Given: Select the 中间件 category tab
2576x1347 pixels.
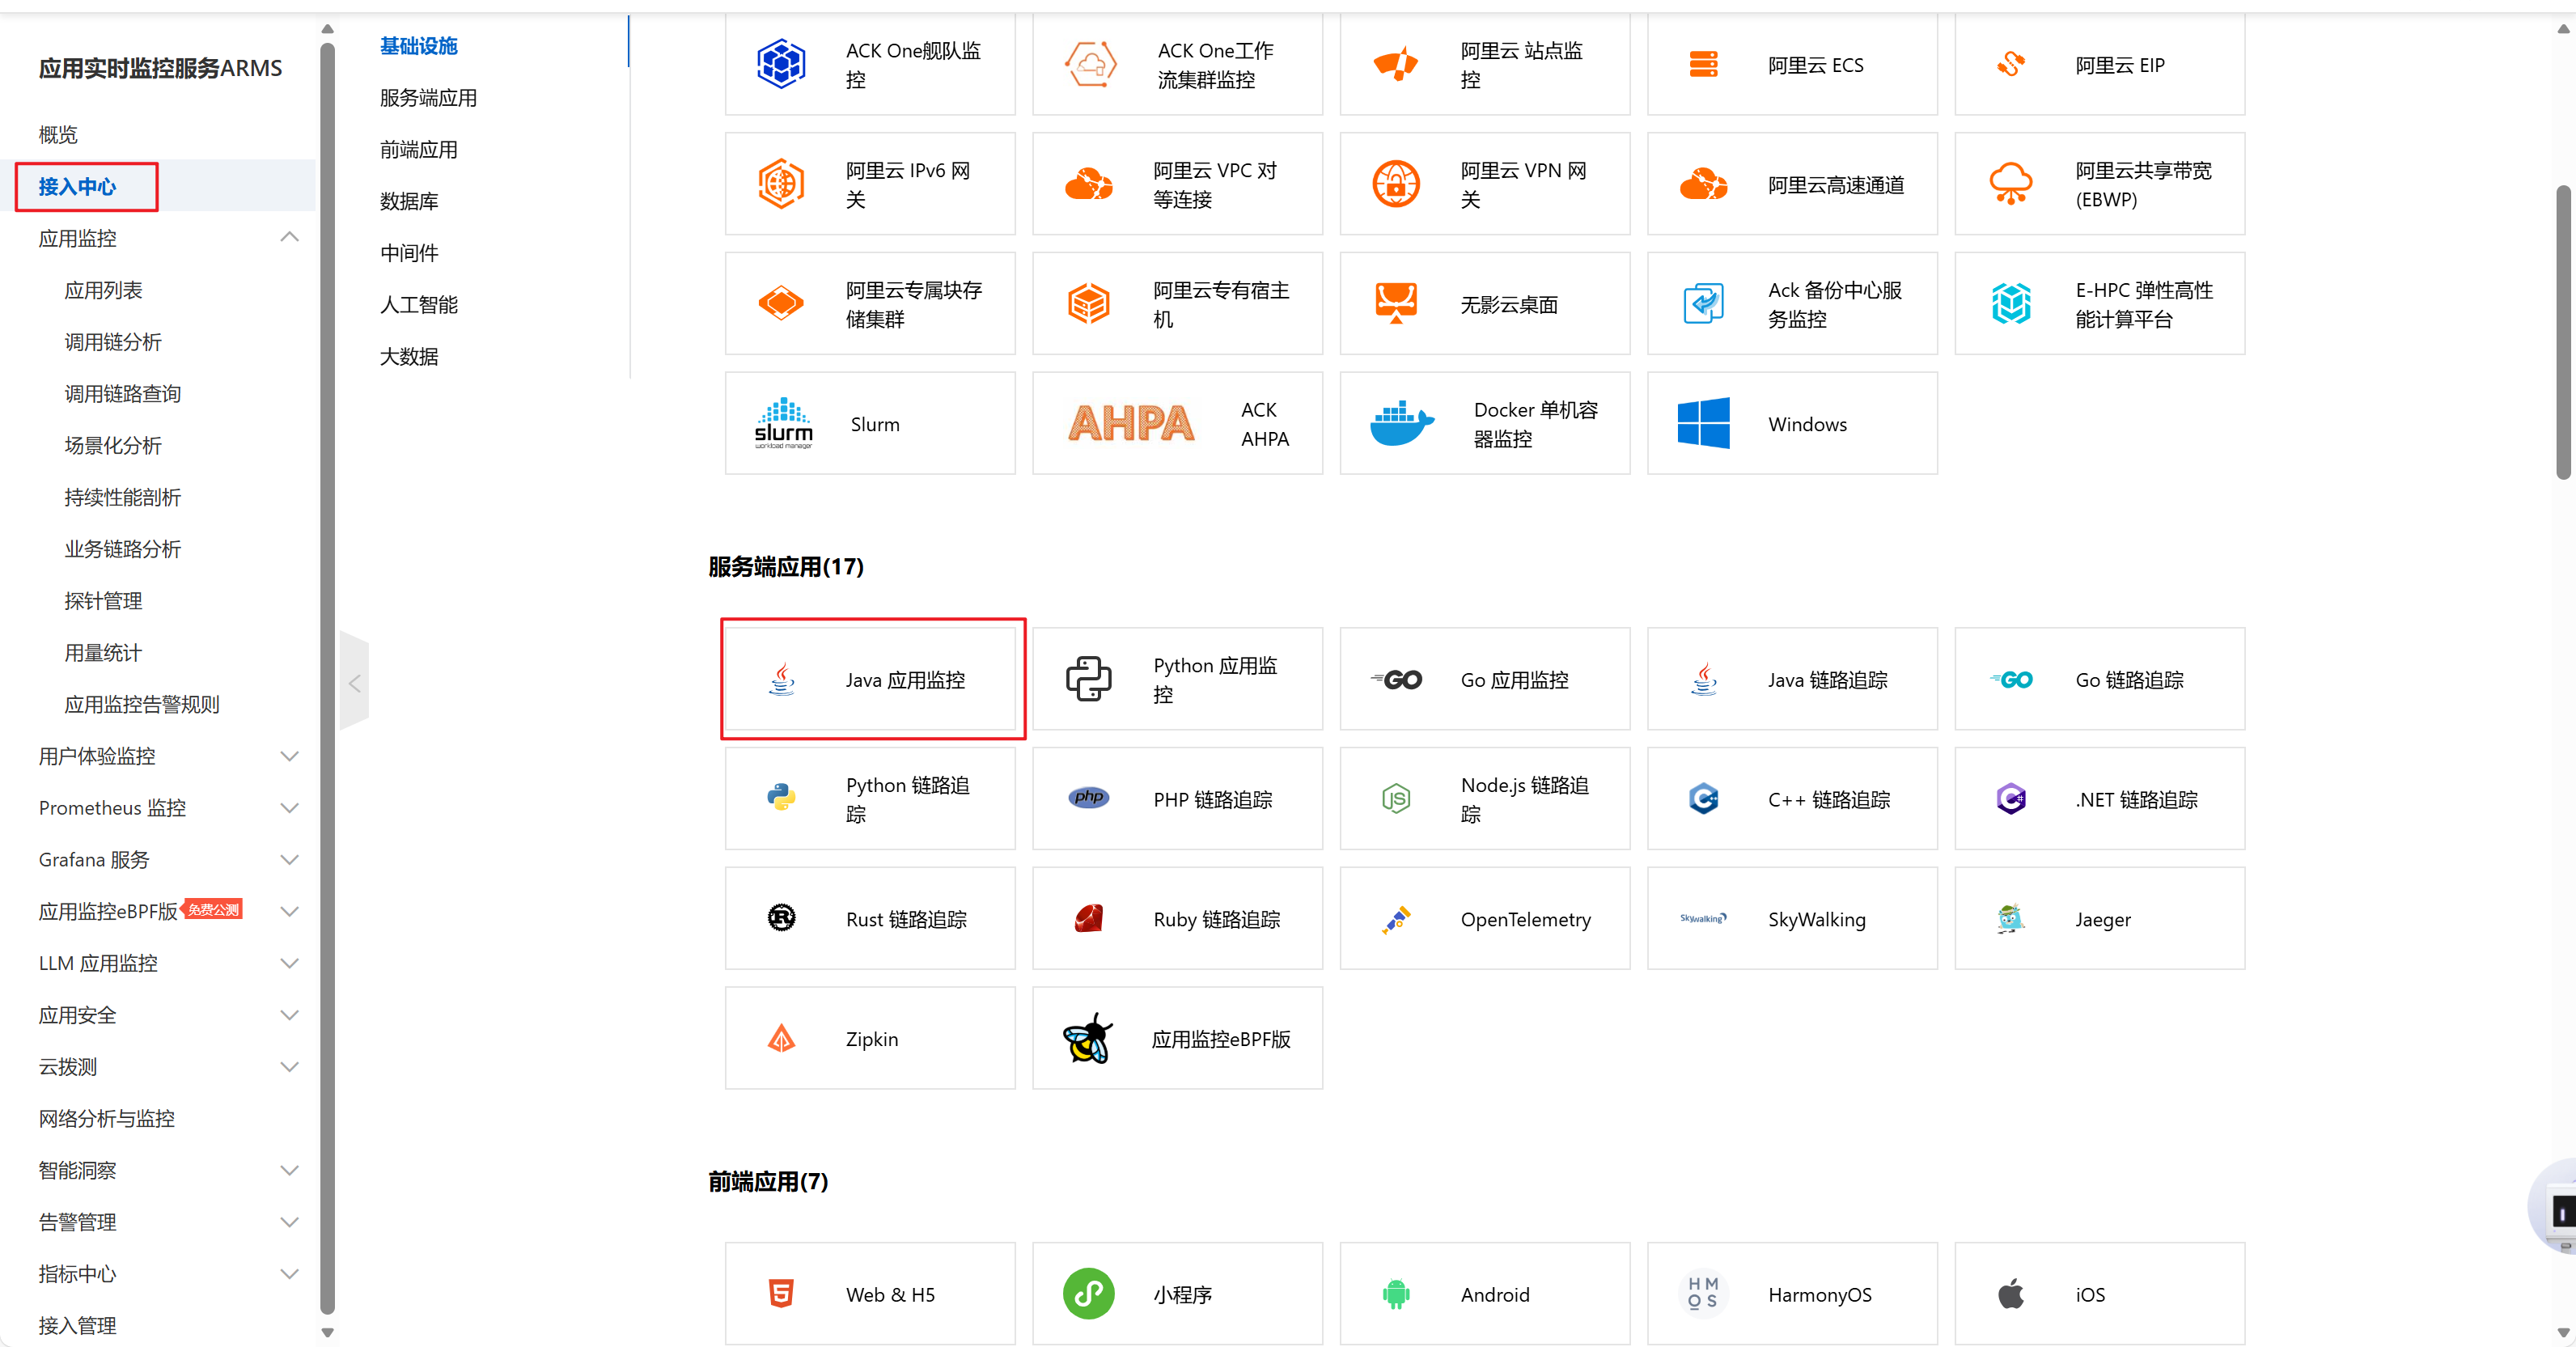Looking at the screenshot, I should point(409,253).
